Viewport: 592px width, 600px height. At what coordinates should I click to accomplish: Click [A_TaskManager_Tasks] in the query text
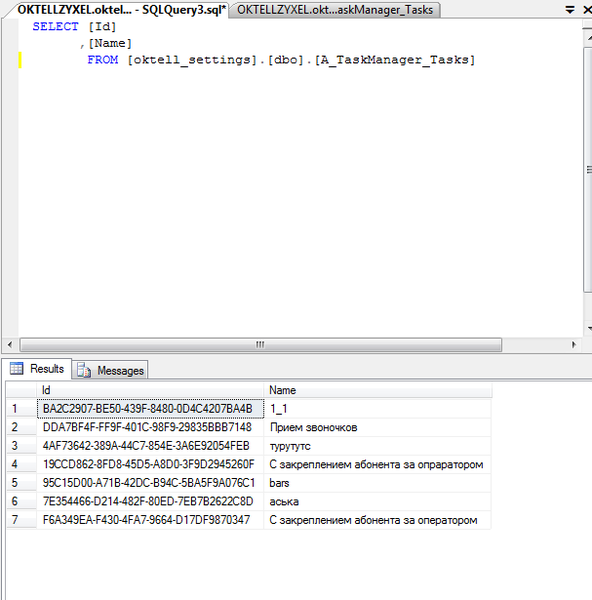click(395, 60)
